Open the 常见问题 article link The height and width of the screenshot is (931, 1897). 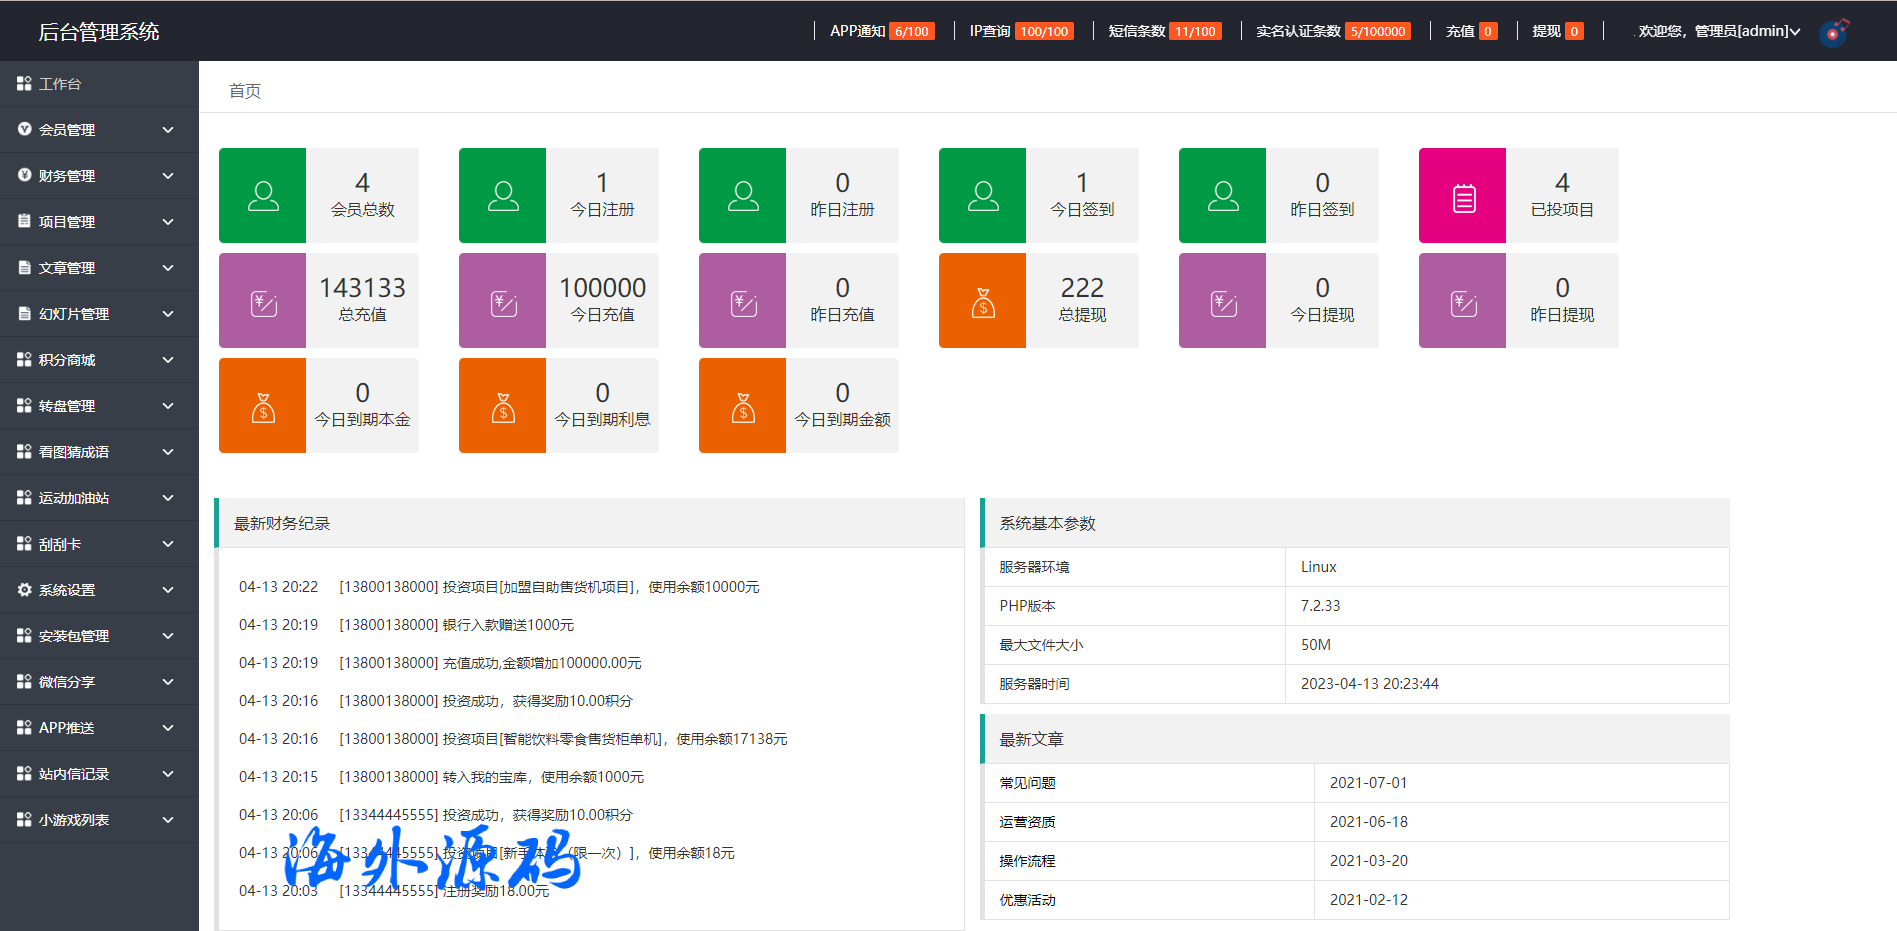pos(1028,783)
